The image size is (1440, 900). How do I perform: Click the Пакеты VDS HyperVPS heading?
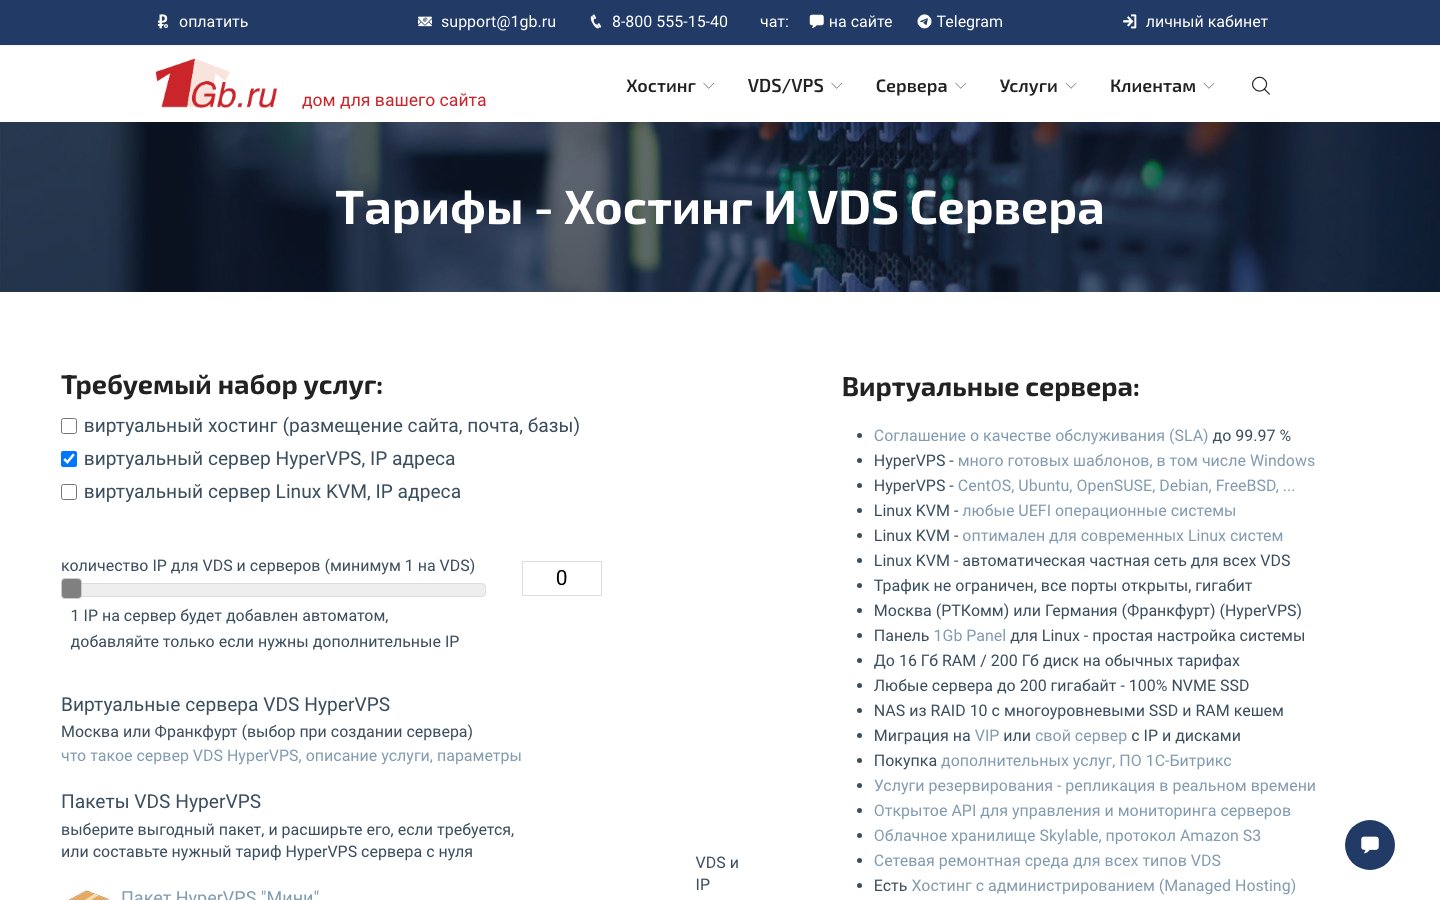pos(161,802)
